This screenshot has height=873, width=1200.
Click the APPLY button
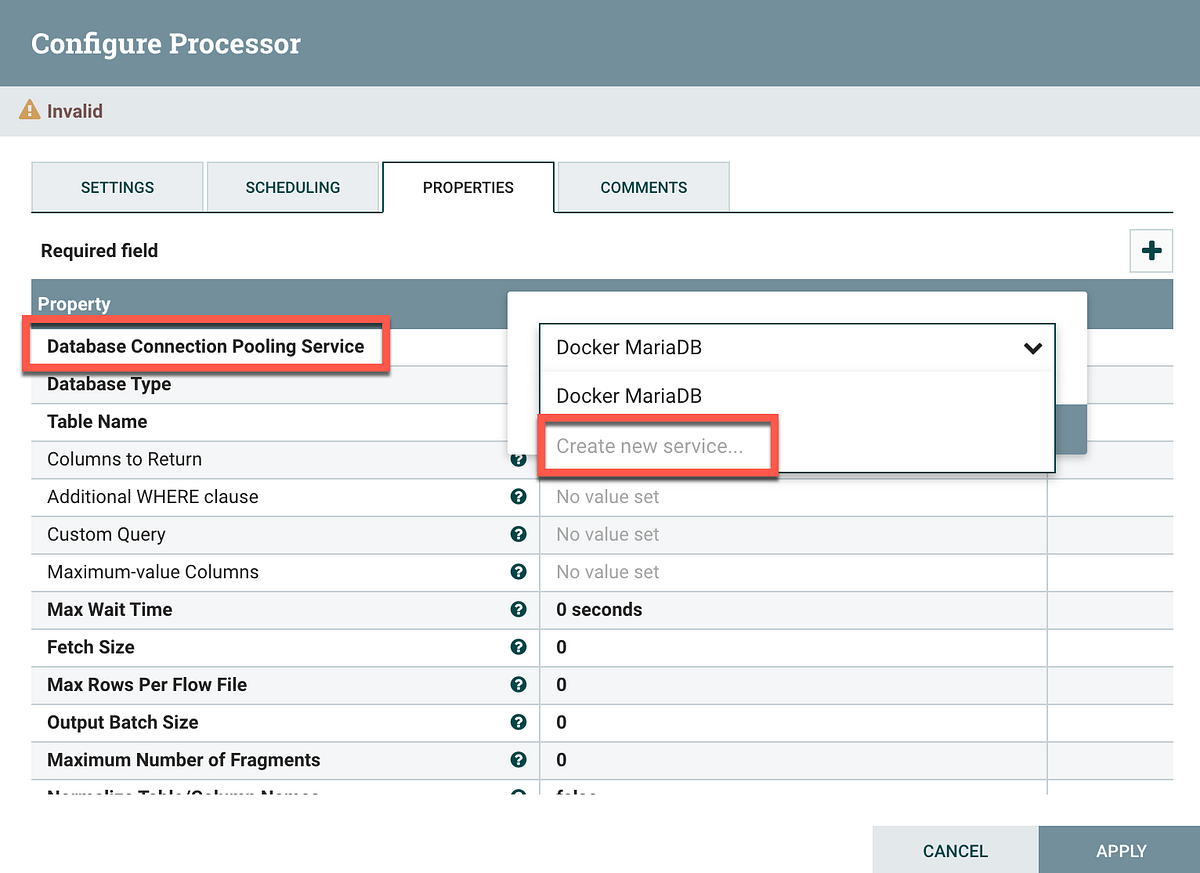pos(1122,850)
